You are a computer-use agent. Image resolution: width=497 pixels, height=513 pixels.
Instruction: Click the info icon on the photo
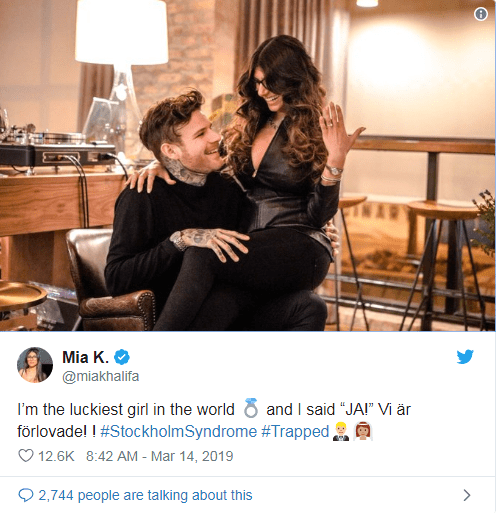click(480, 14)
